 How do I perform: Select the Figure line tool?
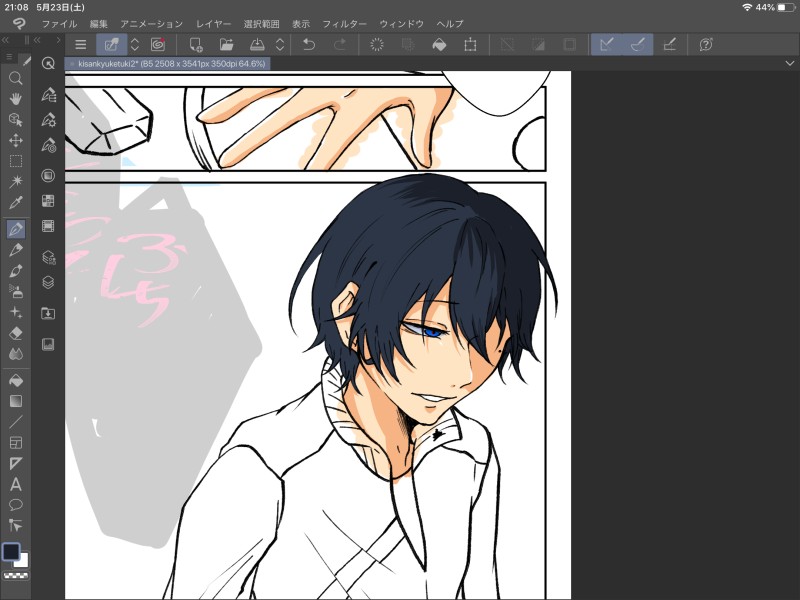[x=16, y=422]
